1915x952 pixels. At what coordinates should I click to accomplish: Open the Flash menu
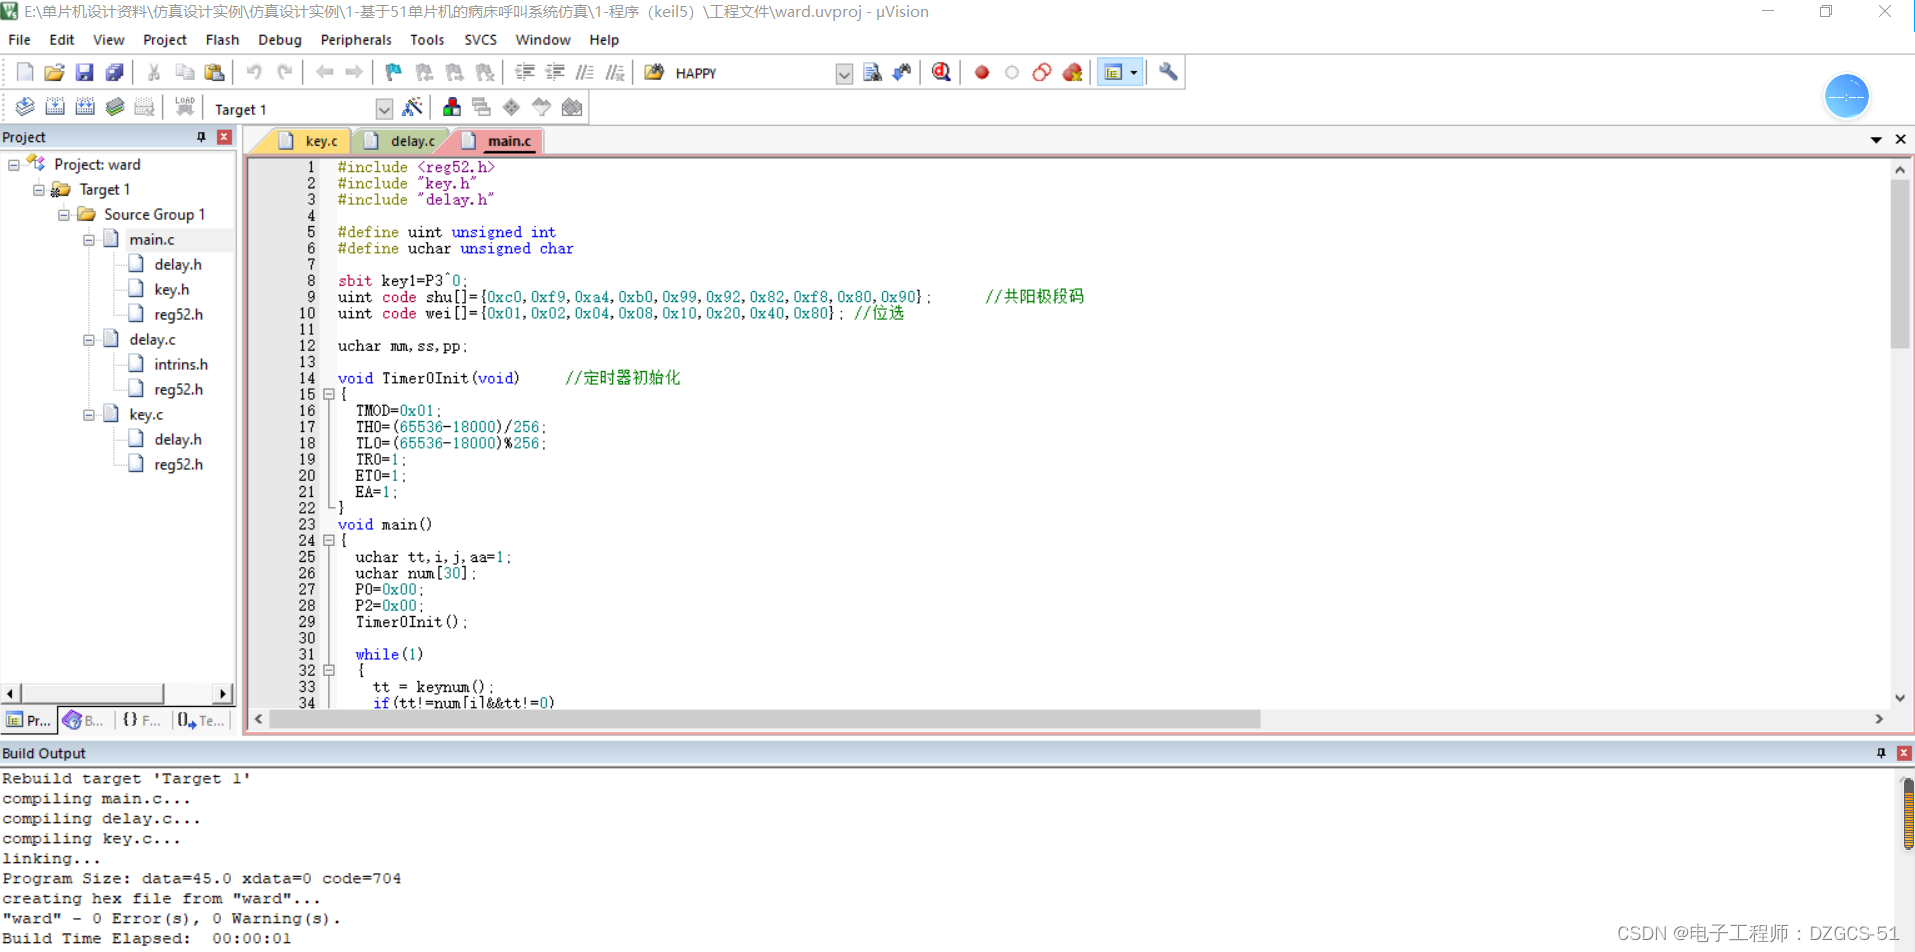[222, 40]
